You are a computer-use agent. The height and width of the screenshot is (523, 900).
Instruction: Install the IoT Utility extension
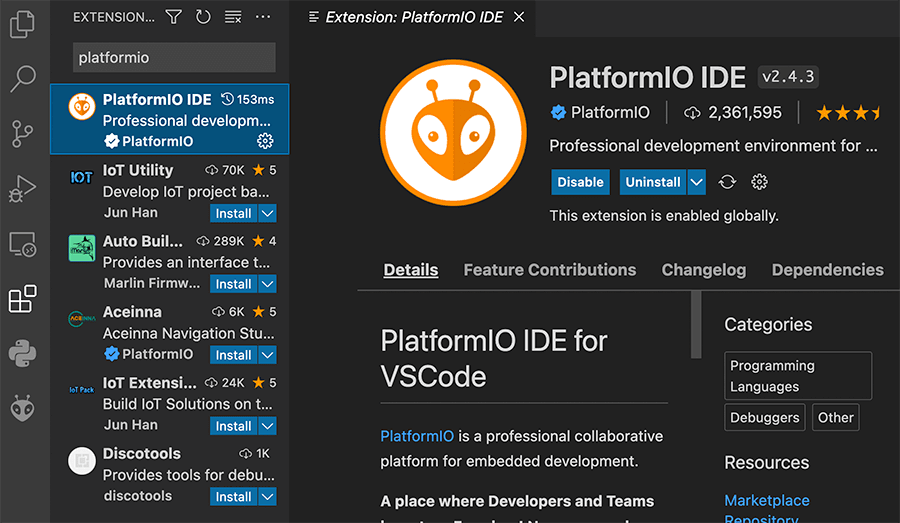[x=234, y=213]
